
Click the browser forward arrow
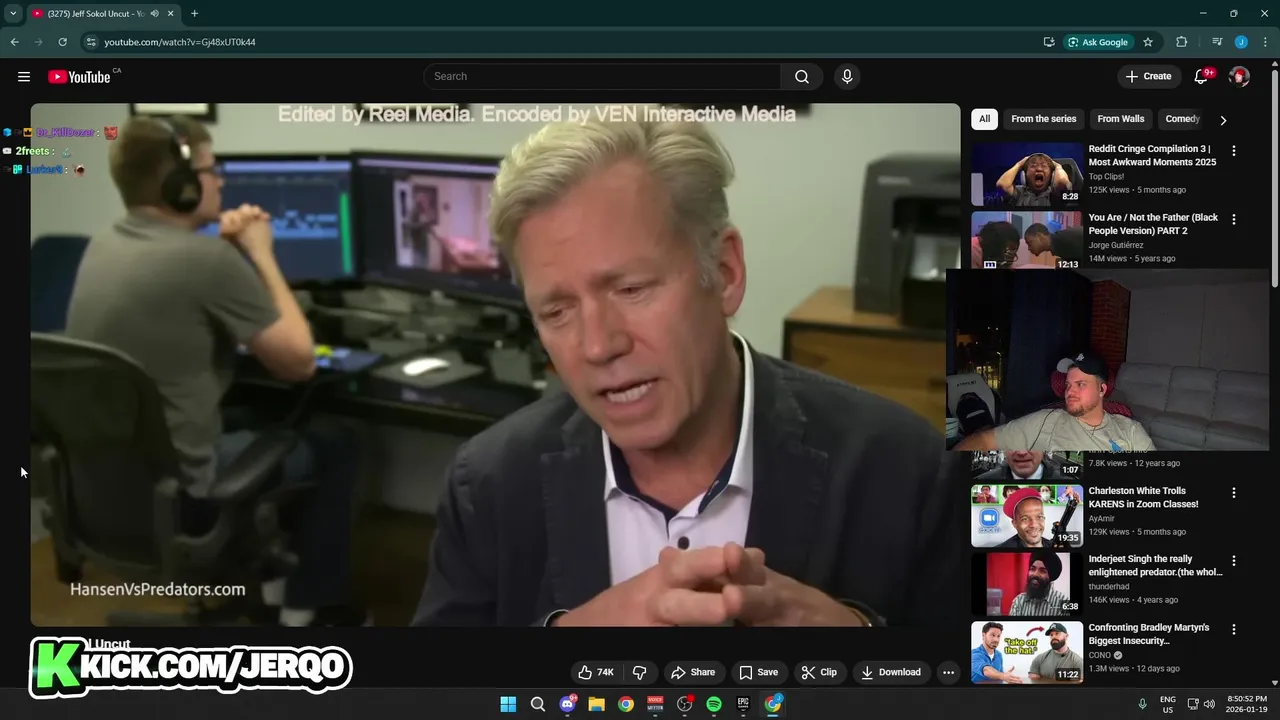click(x=38, y=42)
